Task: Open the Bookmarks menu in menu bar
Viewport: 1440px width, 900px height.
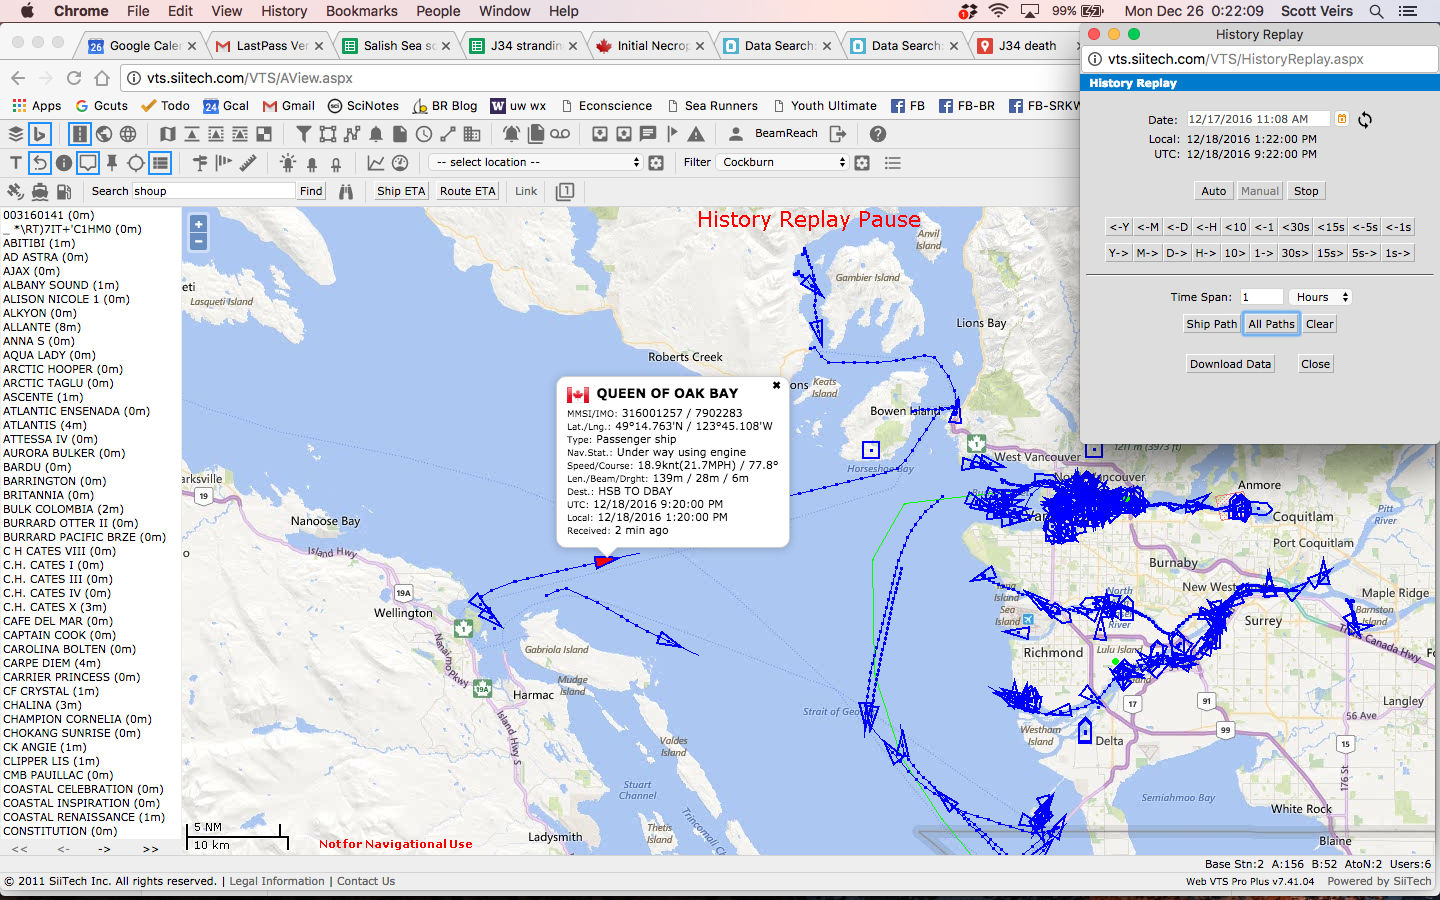Action: (361, 11)
